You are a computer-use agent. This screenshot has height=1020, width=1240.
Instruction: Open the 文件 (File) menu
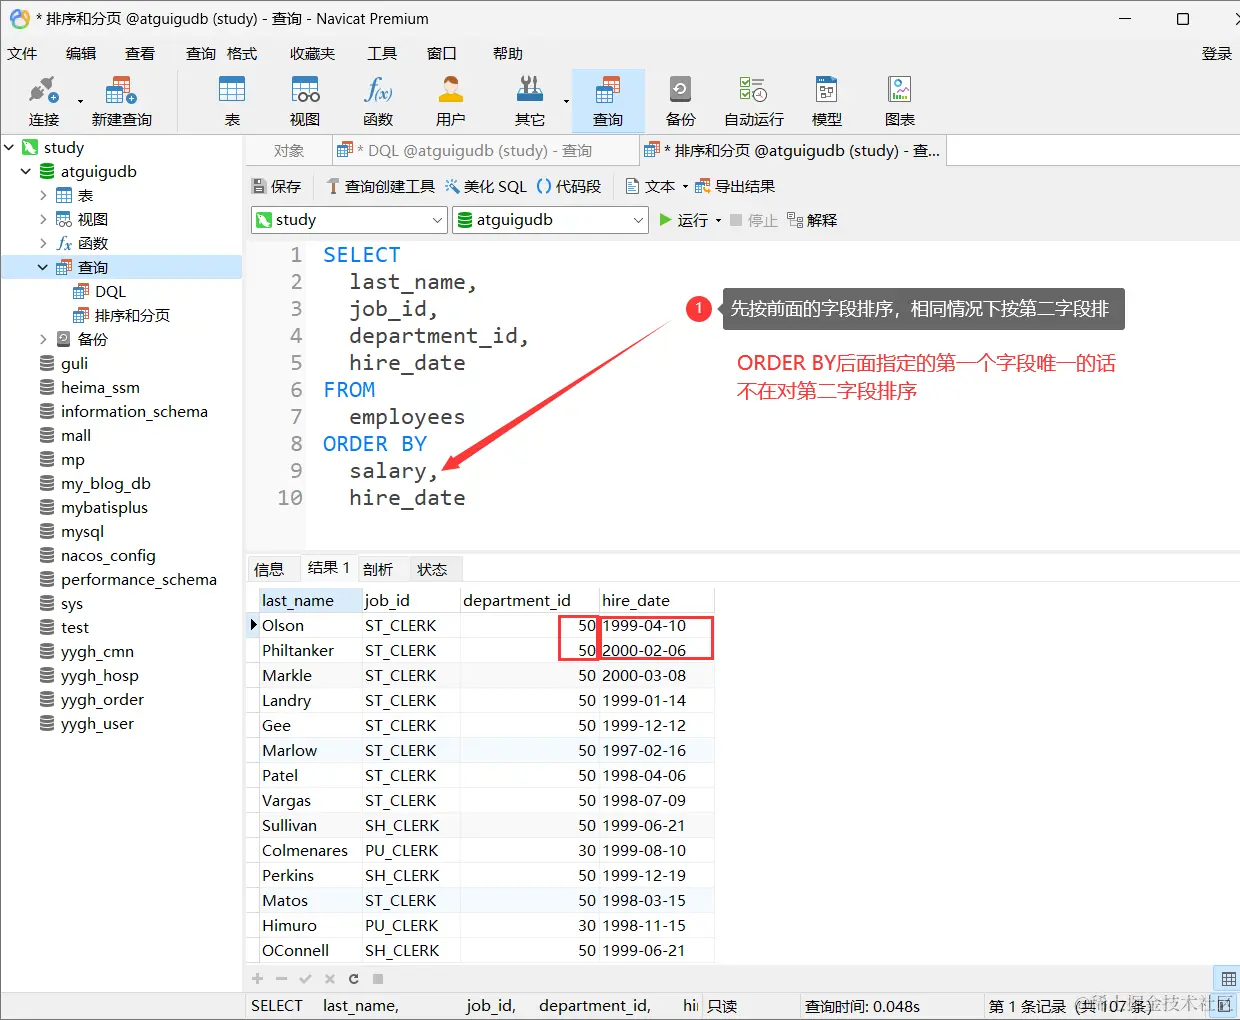(22, 54)
